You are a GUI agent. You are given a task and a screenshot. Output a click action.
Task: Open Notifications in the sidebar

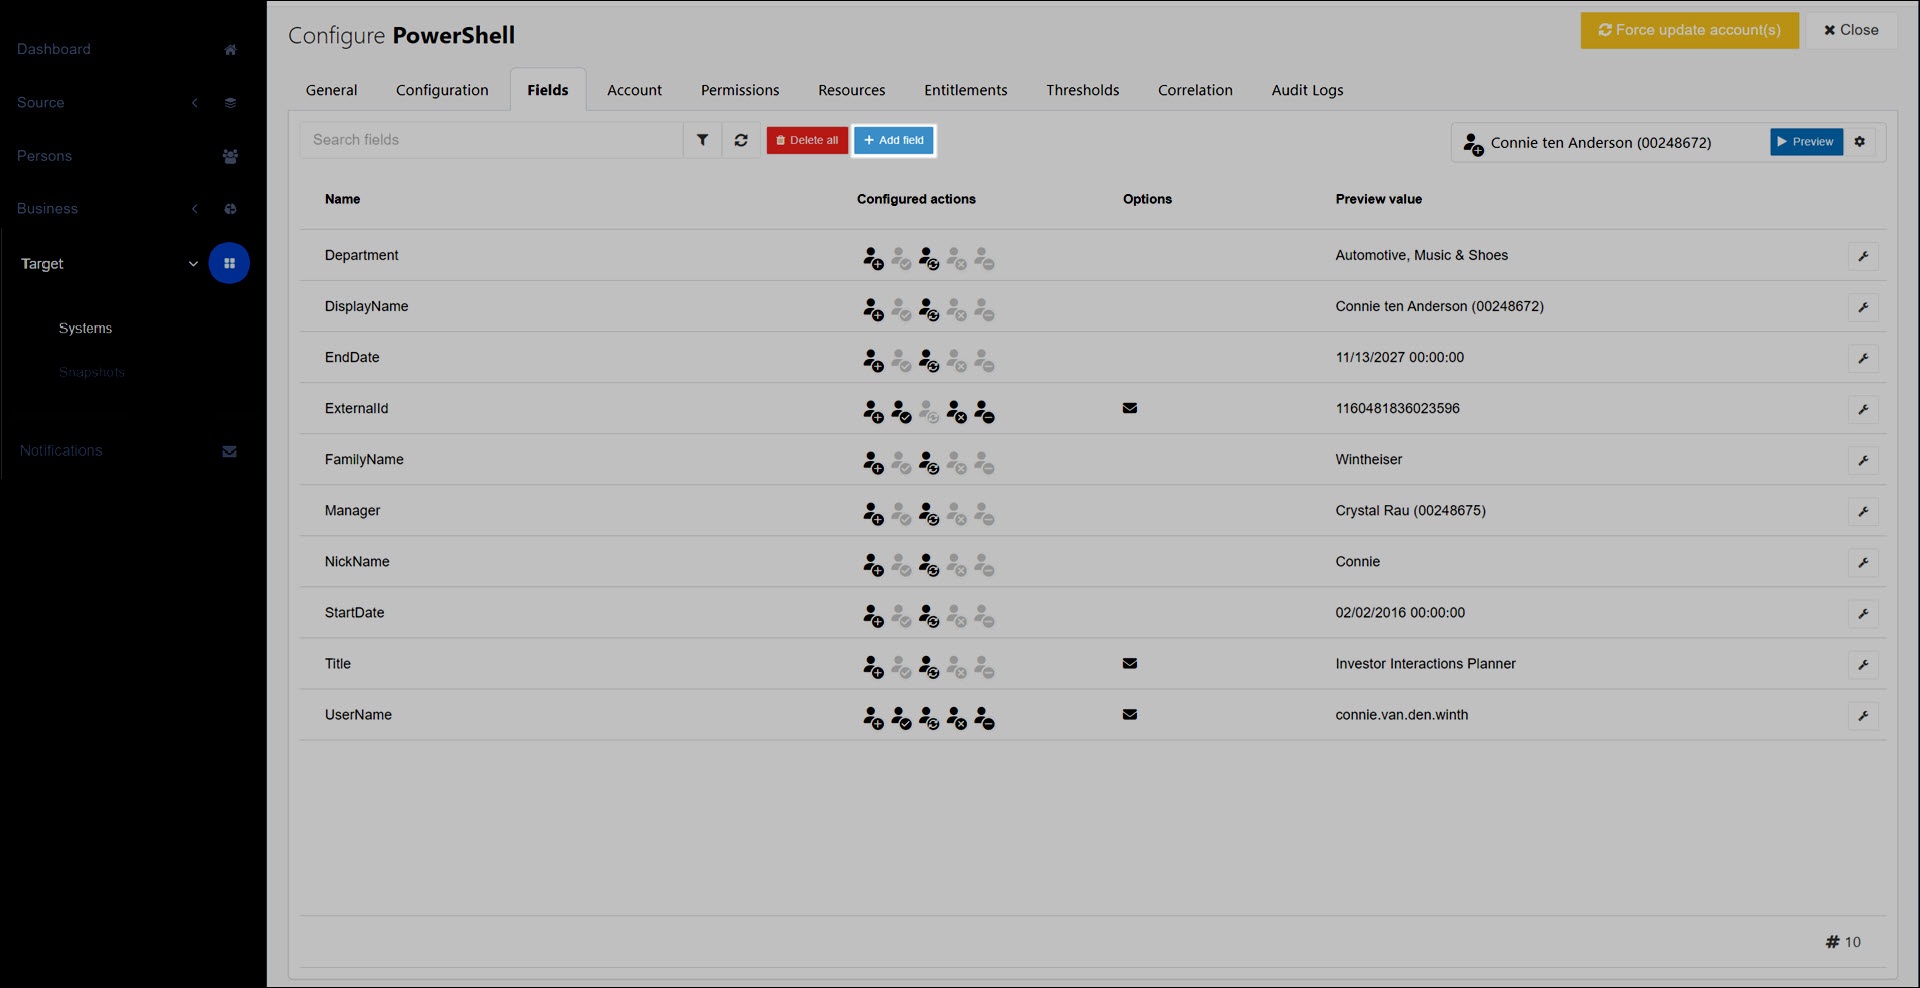pos(61,451)
